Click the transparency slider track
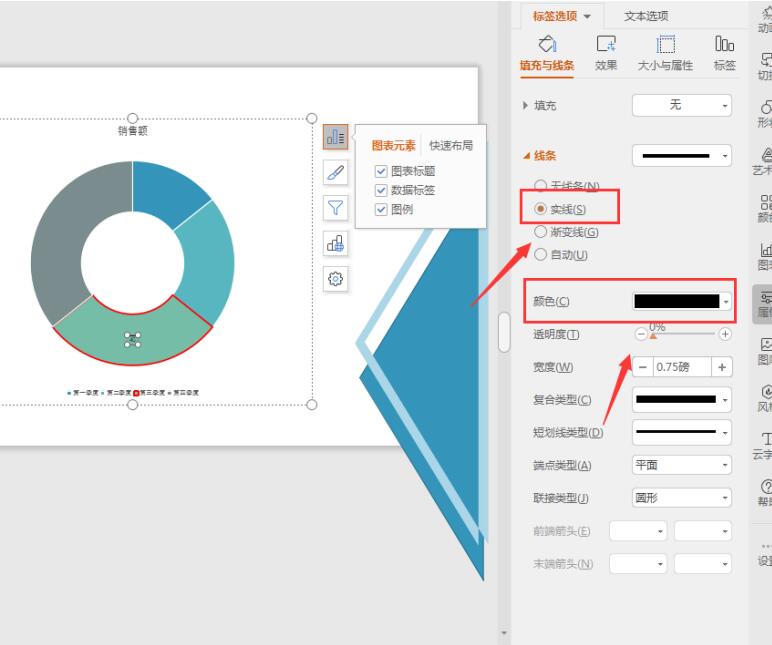Image resolution: width=772 pixels, height=645 pixels. [682, 334]
